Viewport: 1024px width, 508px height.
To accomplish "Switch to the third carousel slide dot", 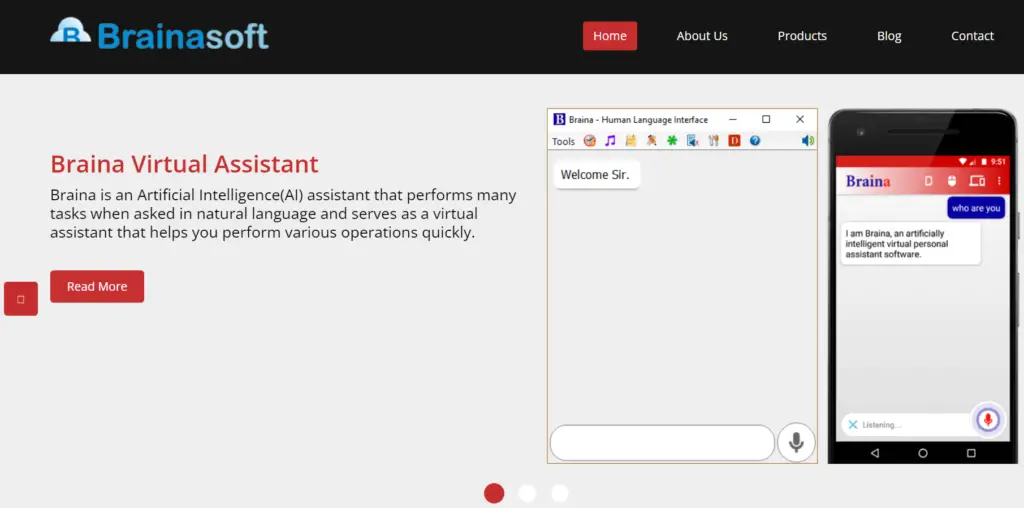I will [x=560, y=493].
